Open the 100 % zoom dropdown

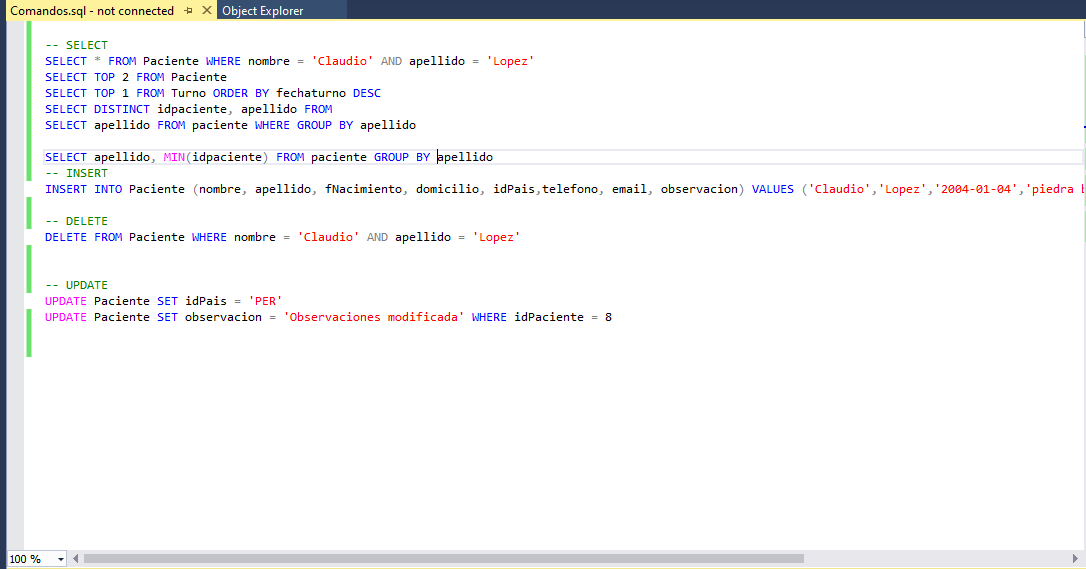click(60, 559)
